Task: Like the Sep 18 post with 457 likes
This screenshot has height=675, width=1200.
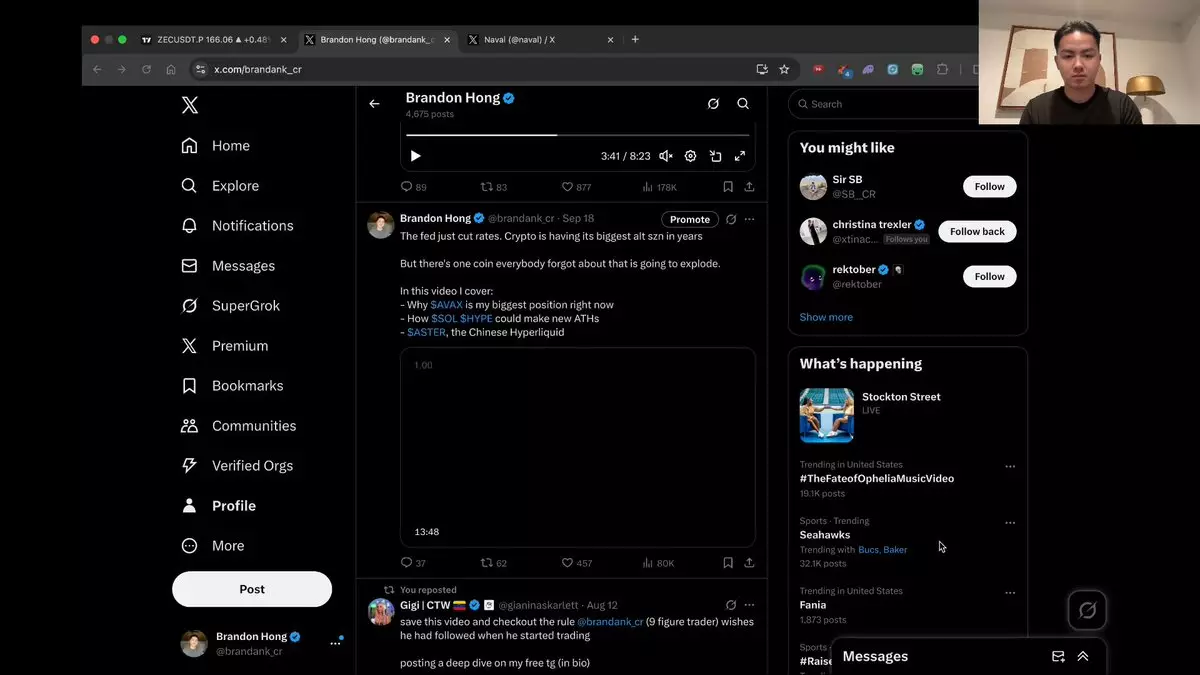Action: pos(567,563)
